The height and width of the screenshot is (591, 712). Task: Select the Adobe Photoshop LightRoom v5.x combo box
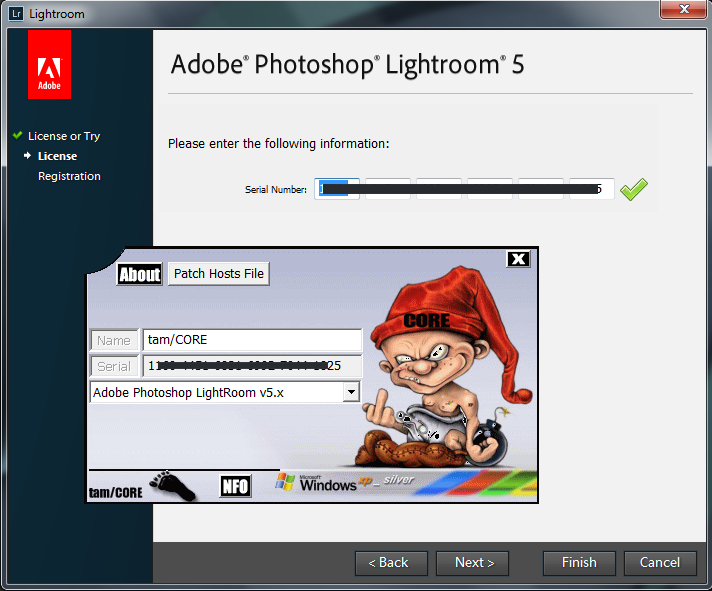pos(225,392)
